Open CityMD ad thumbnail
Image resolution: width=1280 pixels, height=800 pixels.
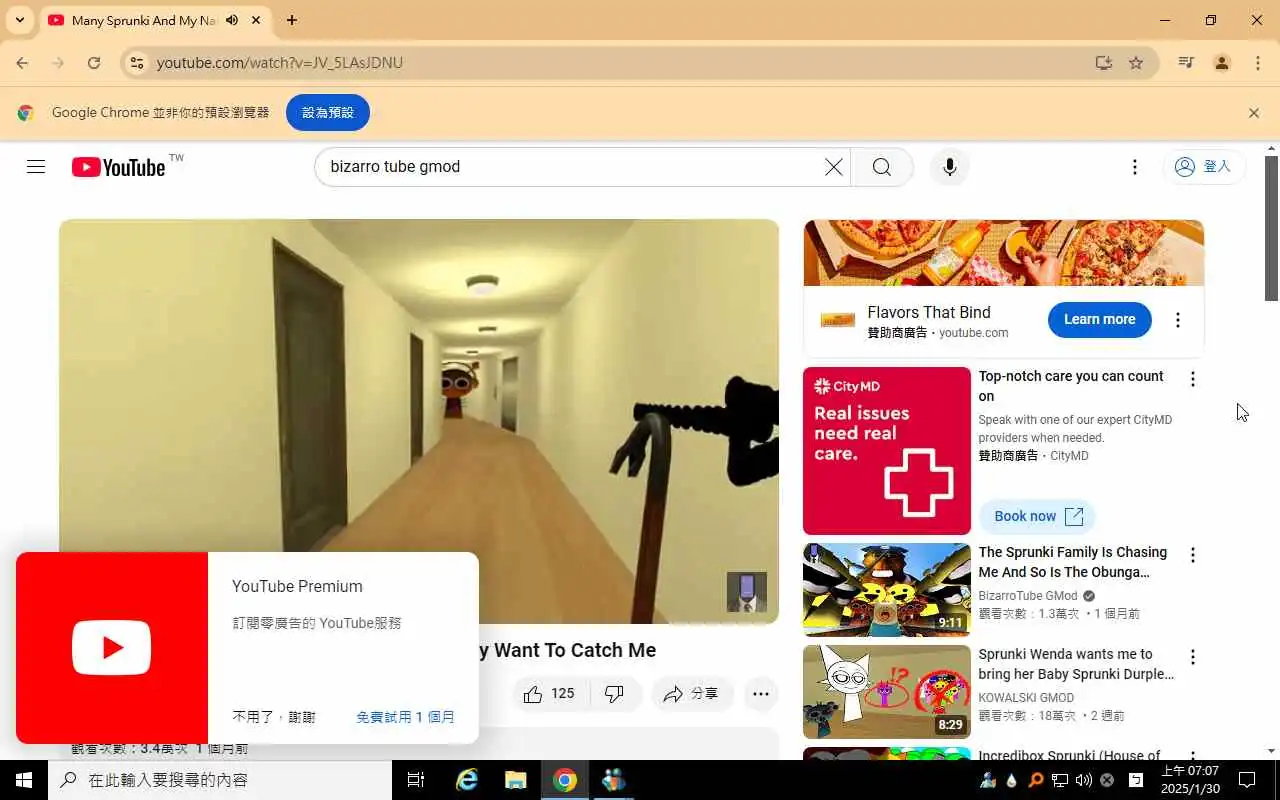tap(887, 451)
